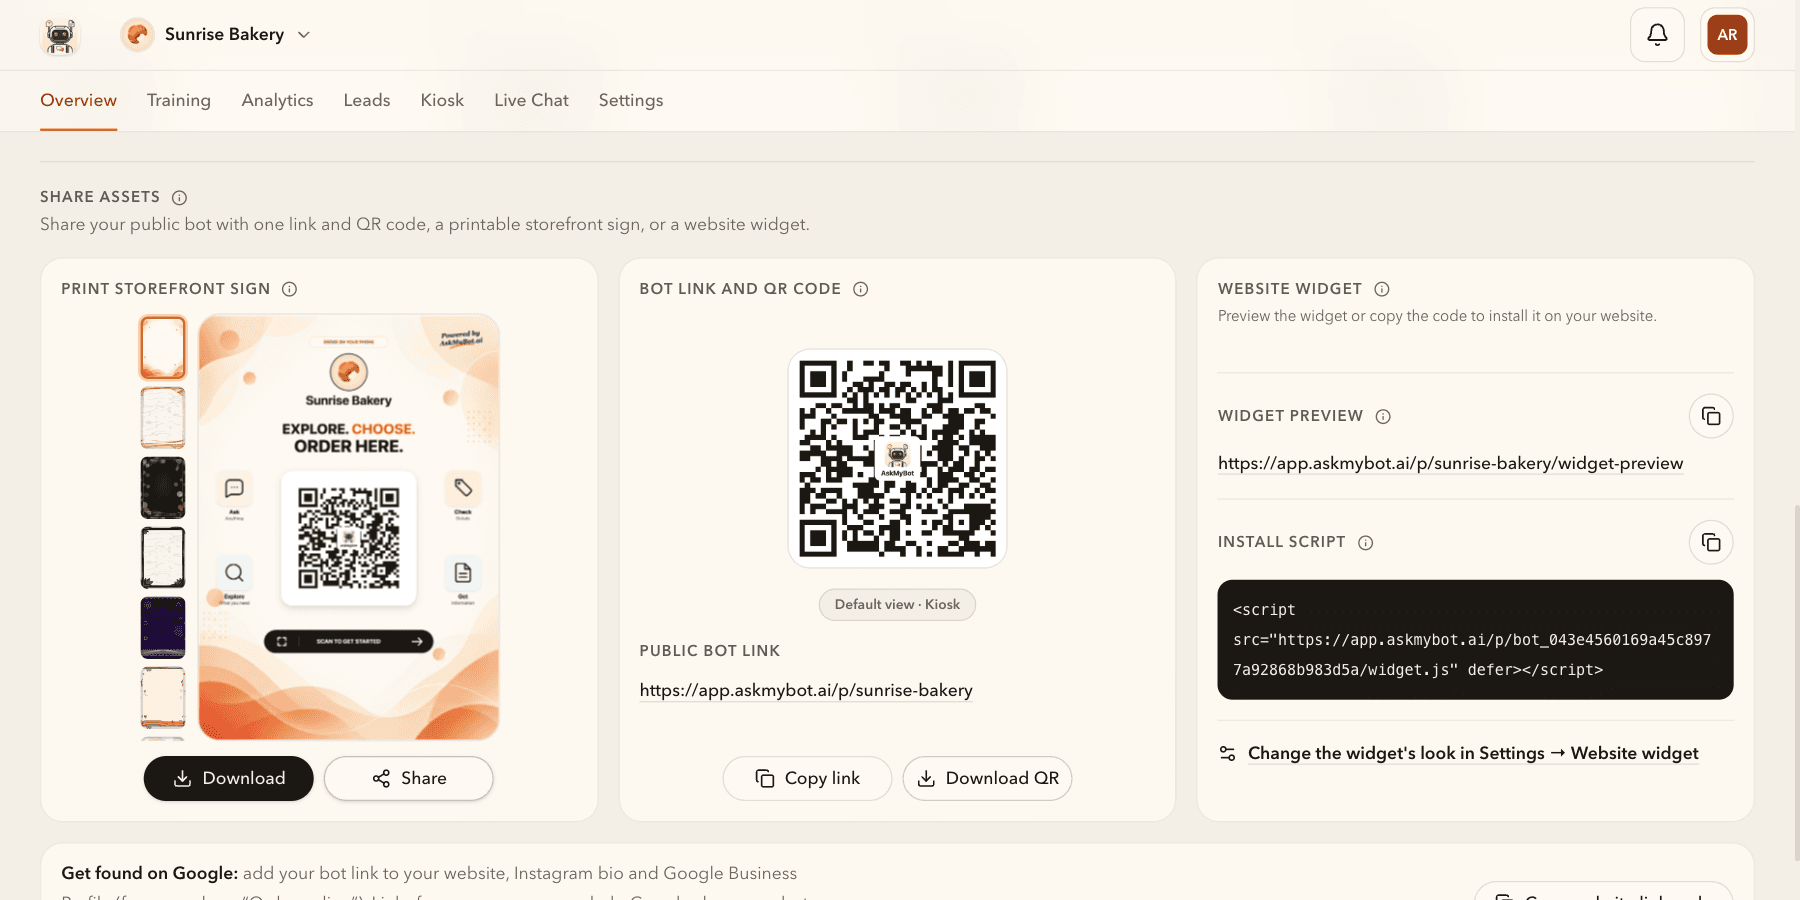
Task: Open the public bot link sunrise-bakery
Action: click(806, 690)
